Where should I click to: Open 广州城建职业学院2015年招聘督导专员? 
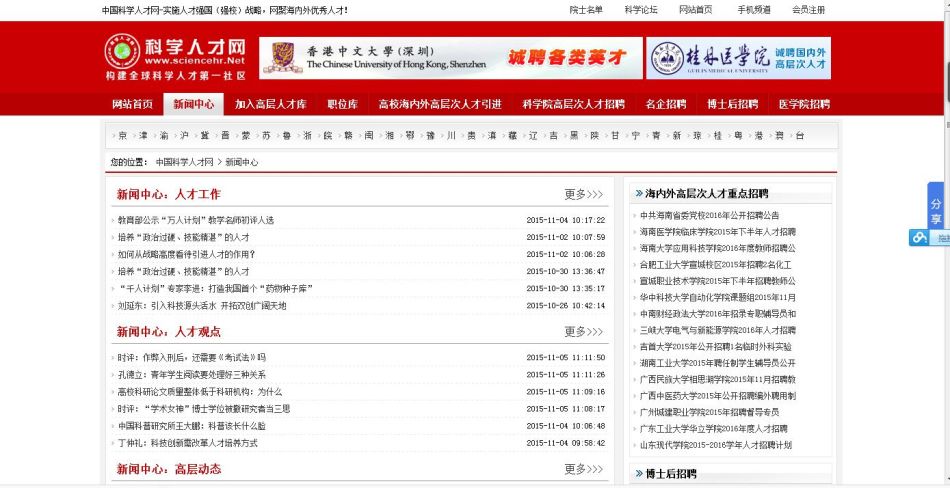click(709, 412)
